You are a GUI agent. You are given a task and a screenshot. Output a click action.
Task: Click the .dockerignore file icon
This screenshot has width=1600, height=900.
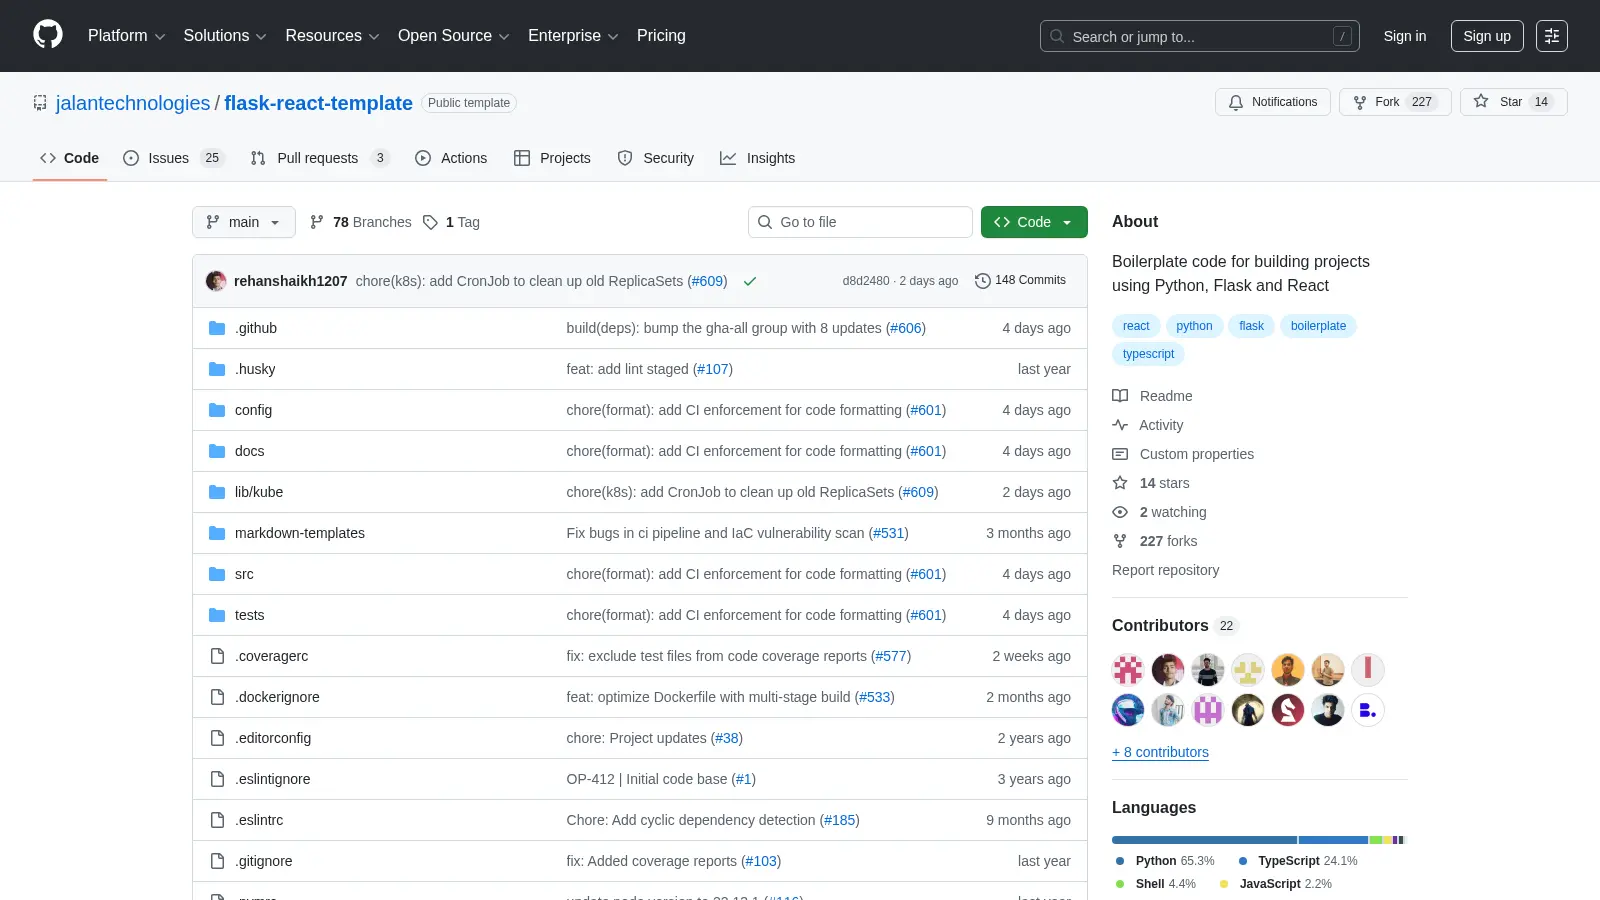tap(217, 697)
